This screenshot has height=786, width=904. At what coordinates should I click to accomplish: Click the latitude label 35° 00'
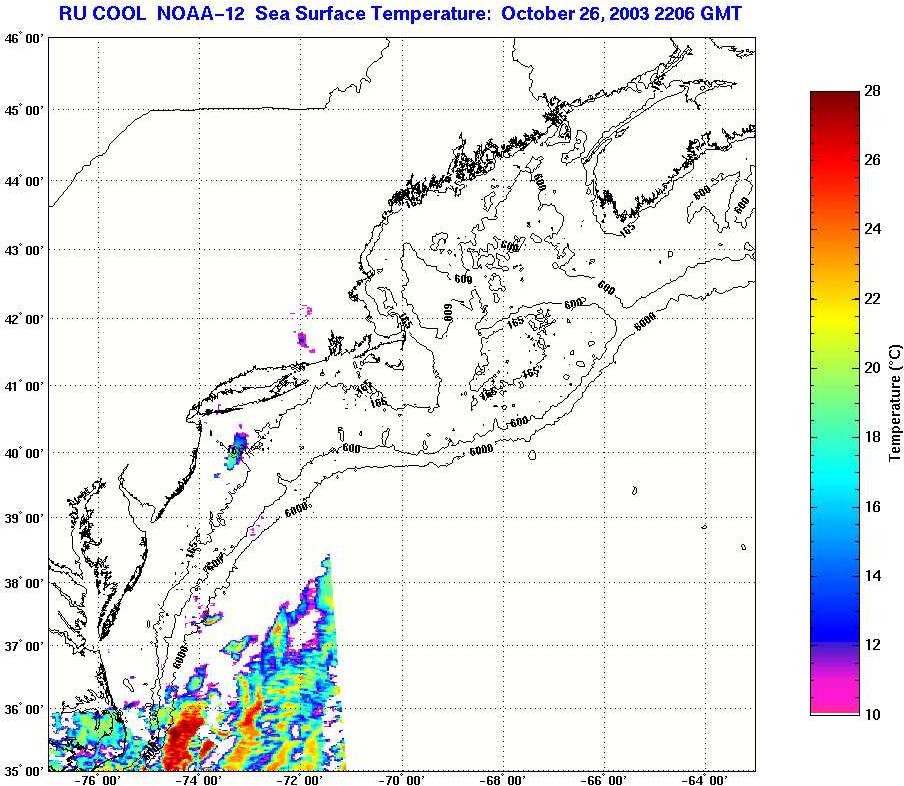click(x=24, y=771)
